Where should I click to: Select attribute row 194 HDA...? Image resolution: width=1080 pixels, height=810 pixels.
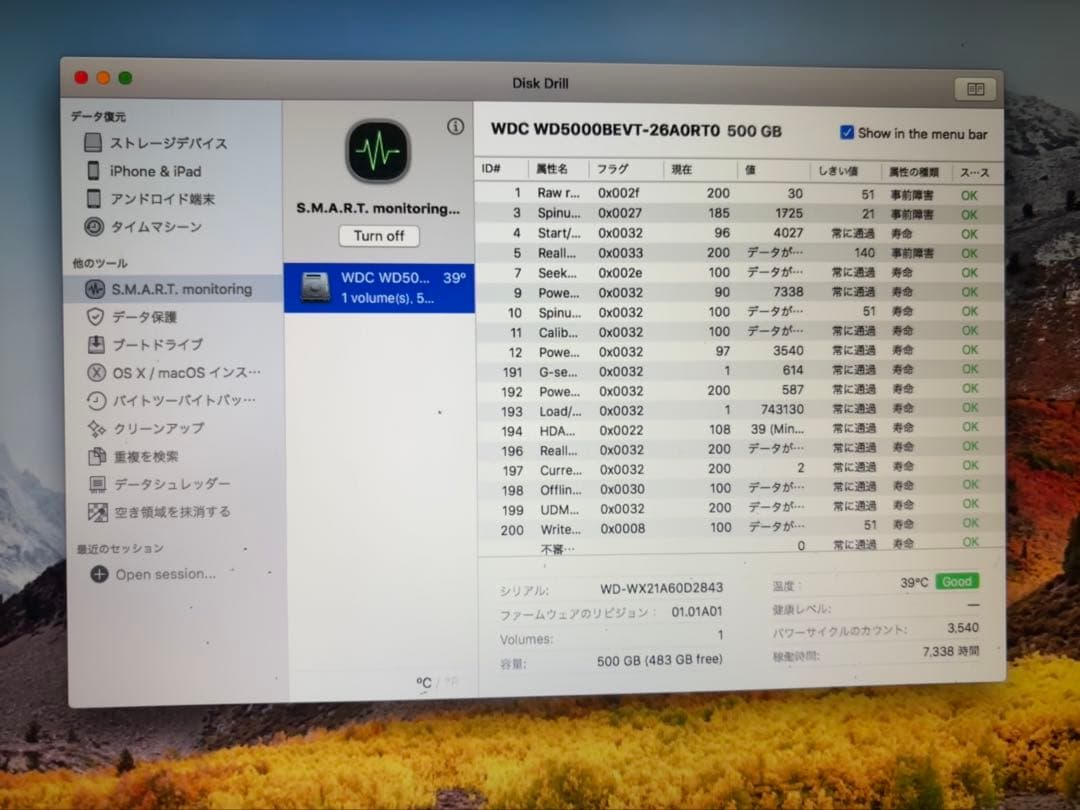[738, 430]
